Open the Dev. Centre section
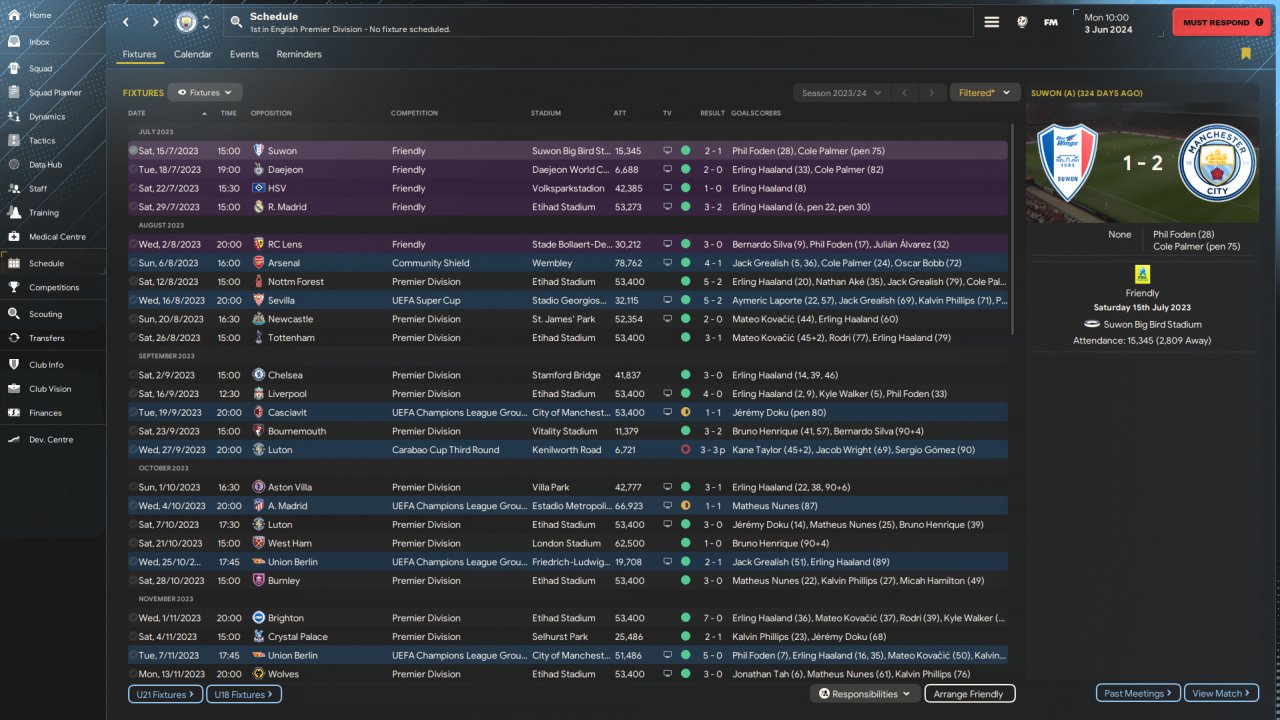The height and width of the screenshot is (720, 1280). (52, 440)
